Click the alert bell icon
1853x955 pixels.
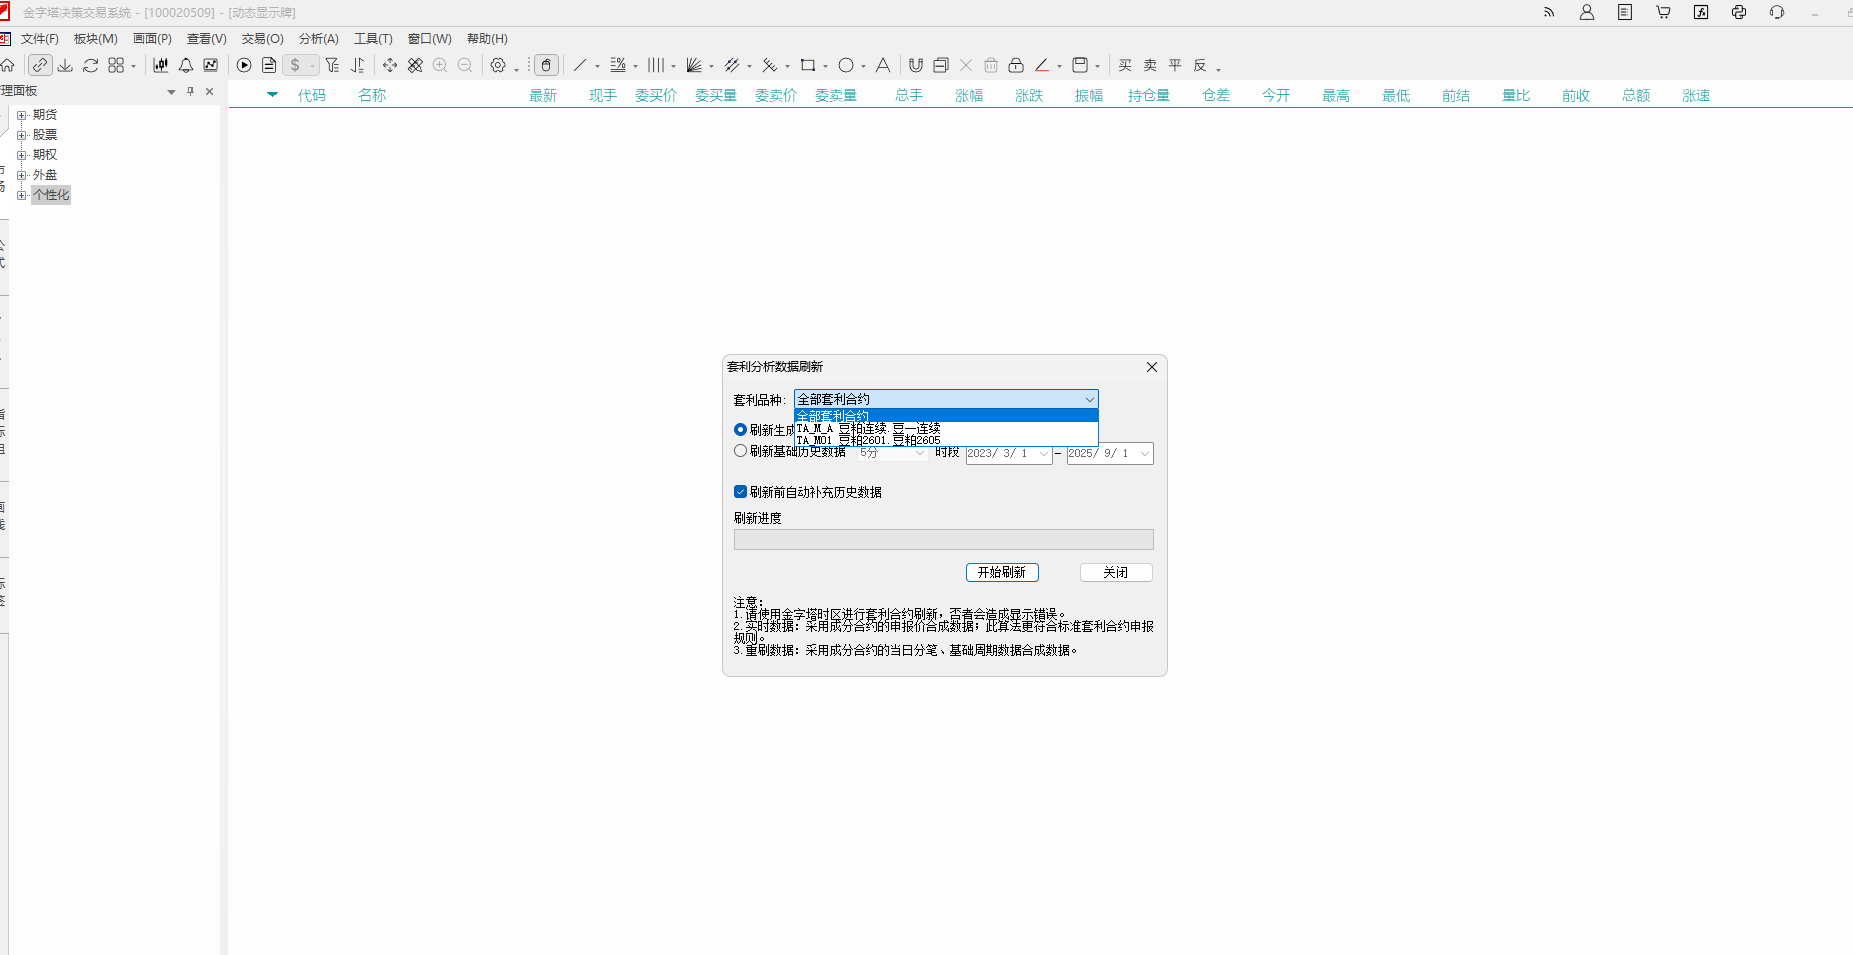click(x=186, y=65)
